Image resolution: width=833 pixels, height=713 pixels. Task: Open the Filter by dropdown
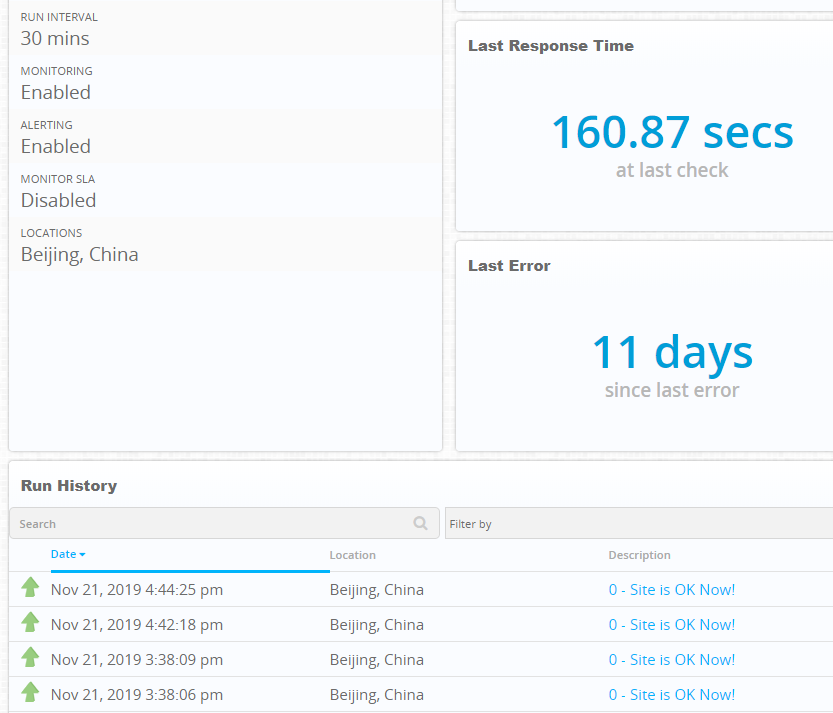point(638,523)
